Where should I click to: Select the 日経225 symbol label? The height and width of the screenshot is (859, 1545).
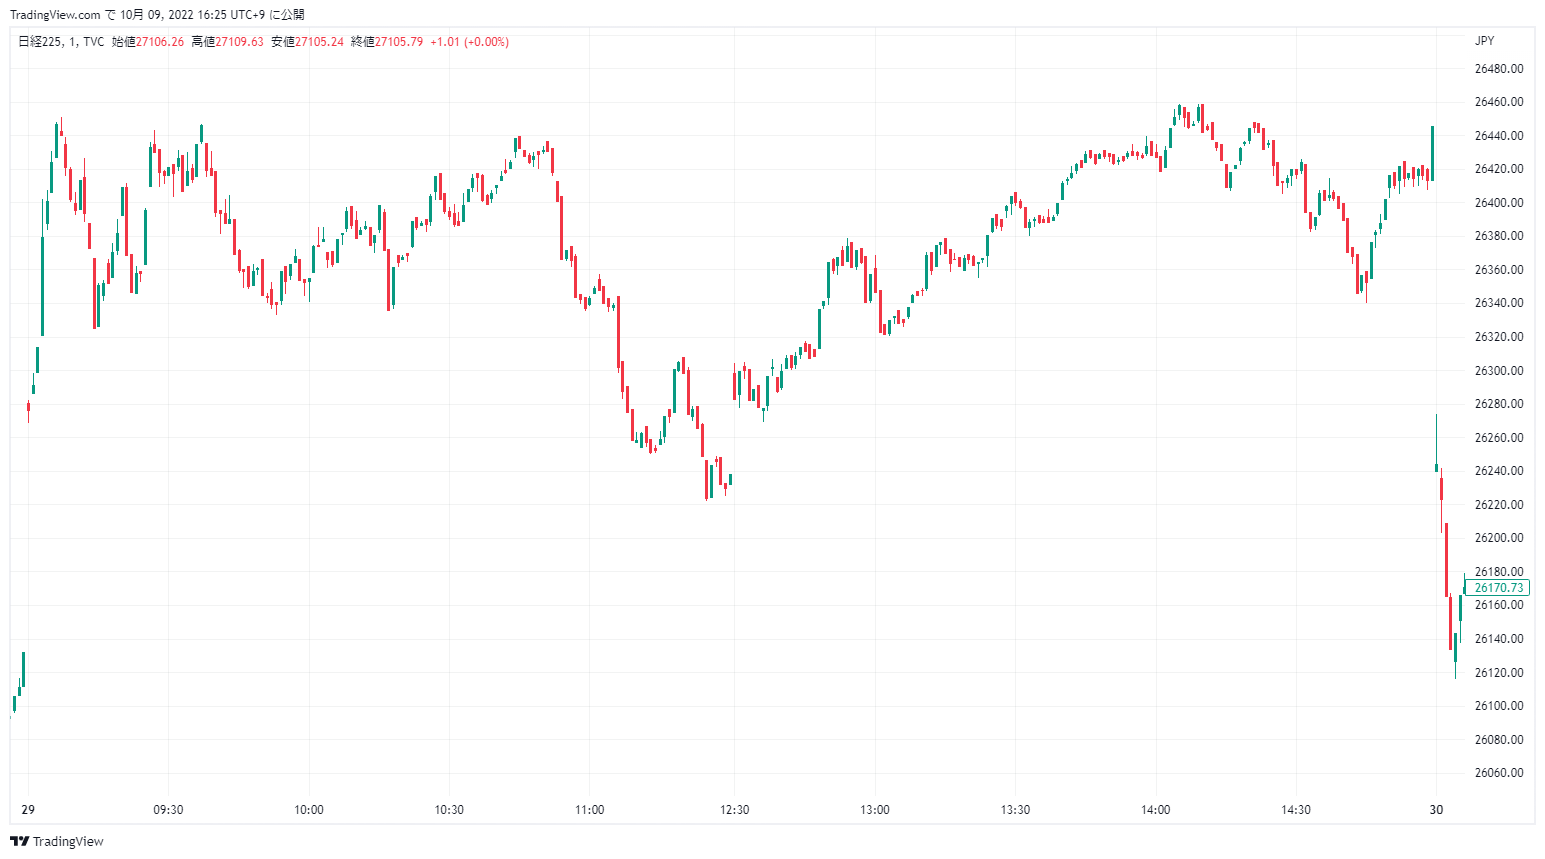[40, 42]
